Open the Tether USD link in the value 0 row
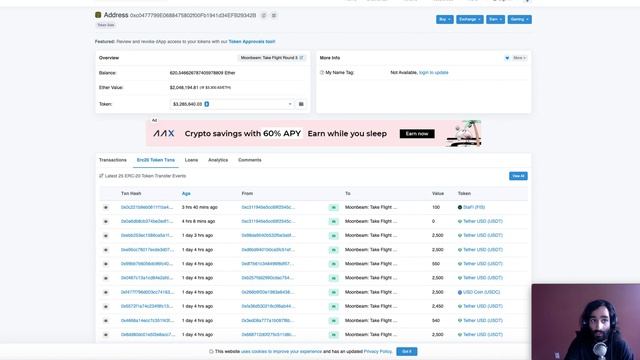640x360 pixels. [483, 221]
